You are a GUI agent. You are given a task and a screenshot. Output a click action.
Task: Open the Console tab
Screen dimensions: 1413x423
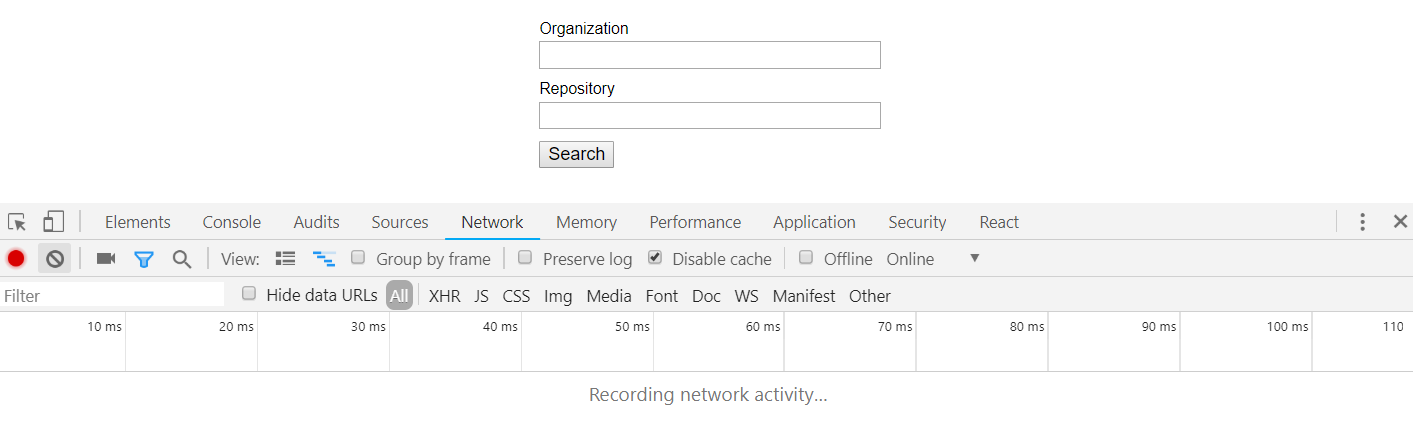[x=231, y=222]
